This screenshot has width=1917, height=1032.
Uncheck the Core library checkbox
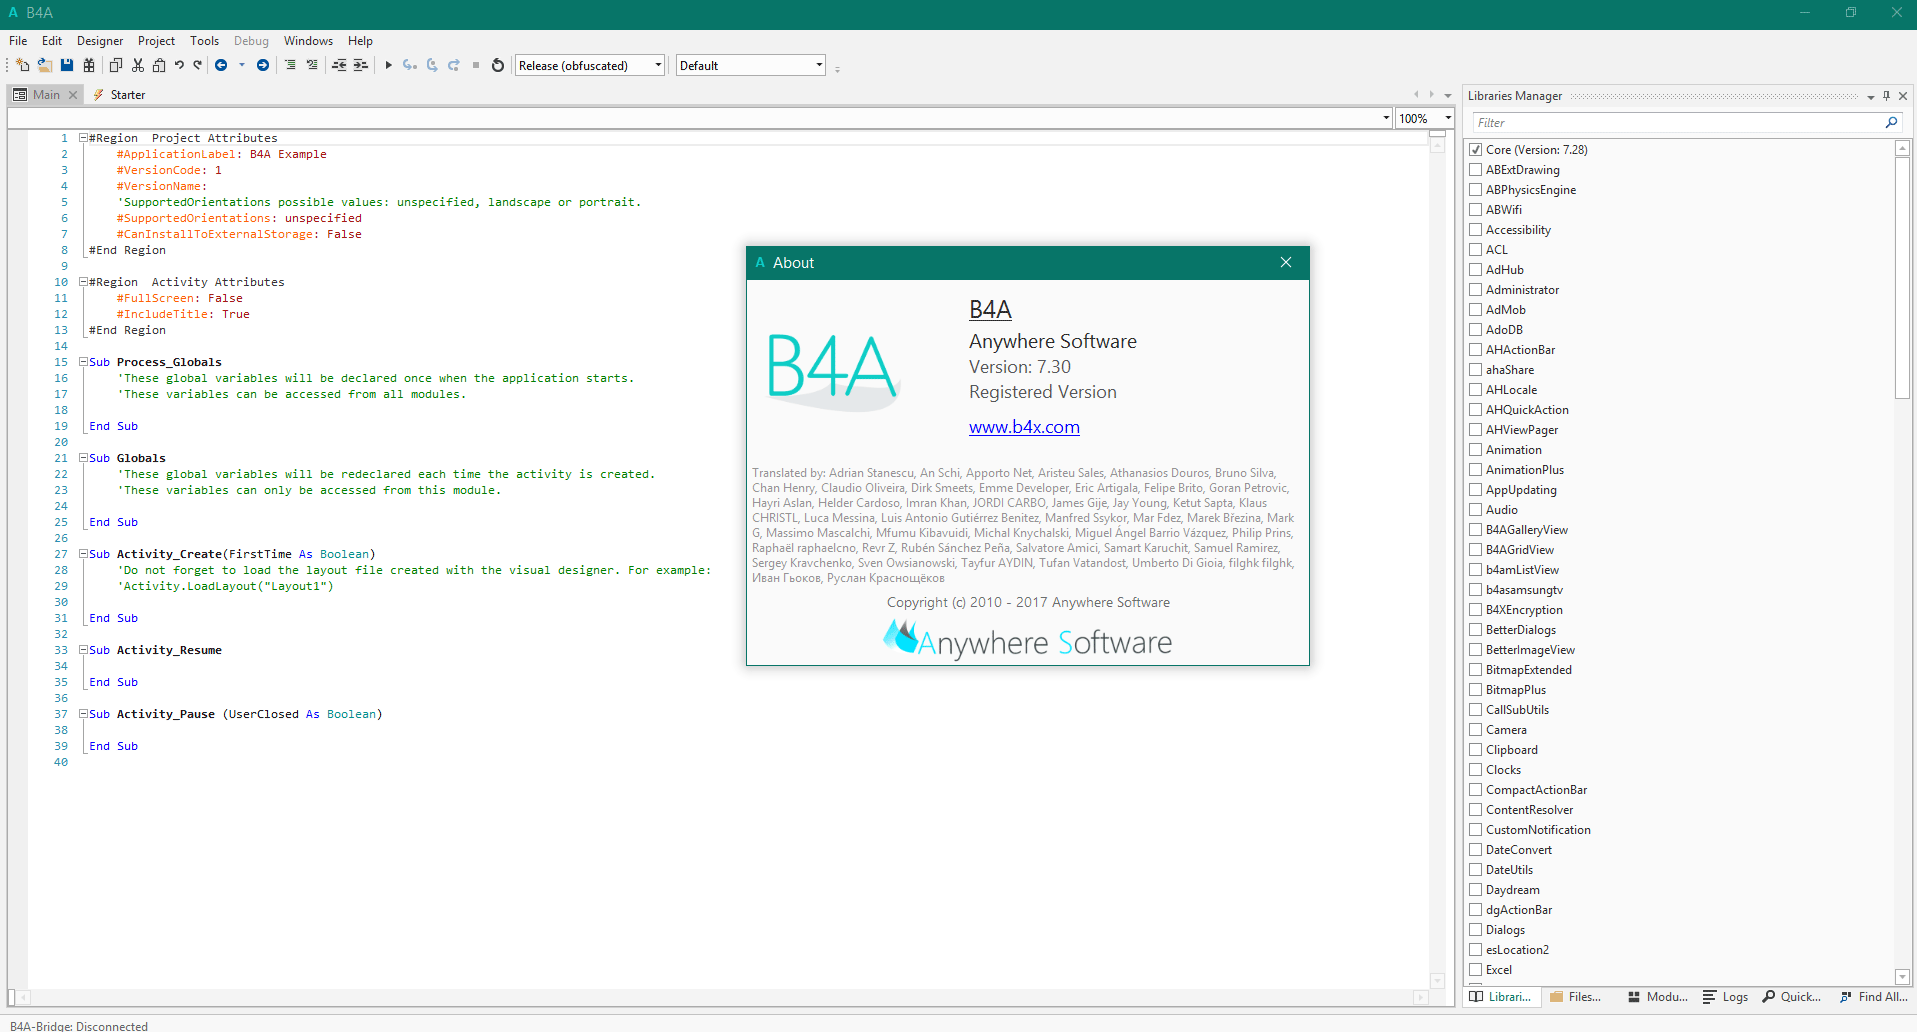(x=1476, y=150)
